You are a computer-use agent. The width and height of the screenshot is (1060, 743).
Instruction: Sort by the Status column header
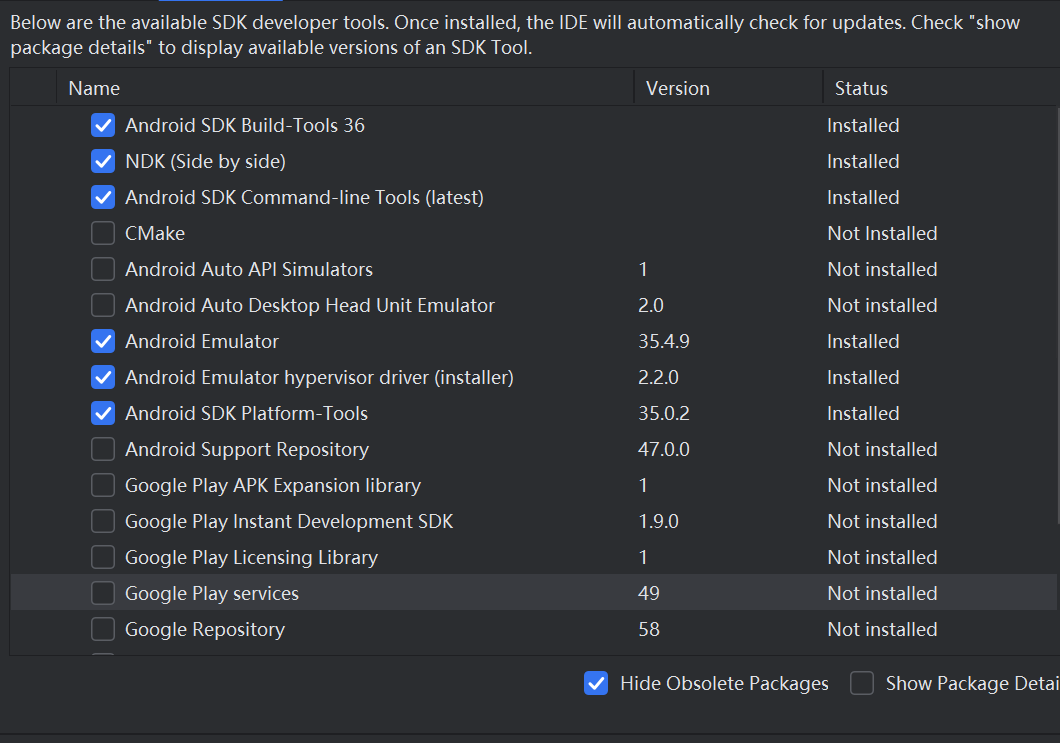pyautogui.click(x=941, y=88)
